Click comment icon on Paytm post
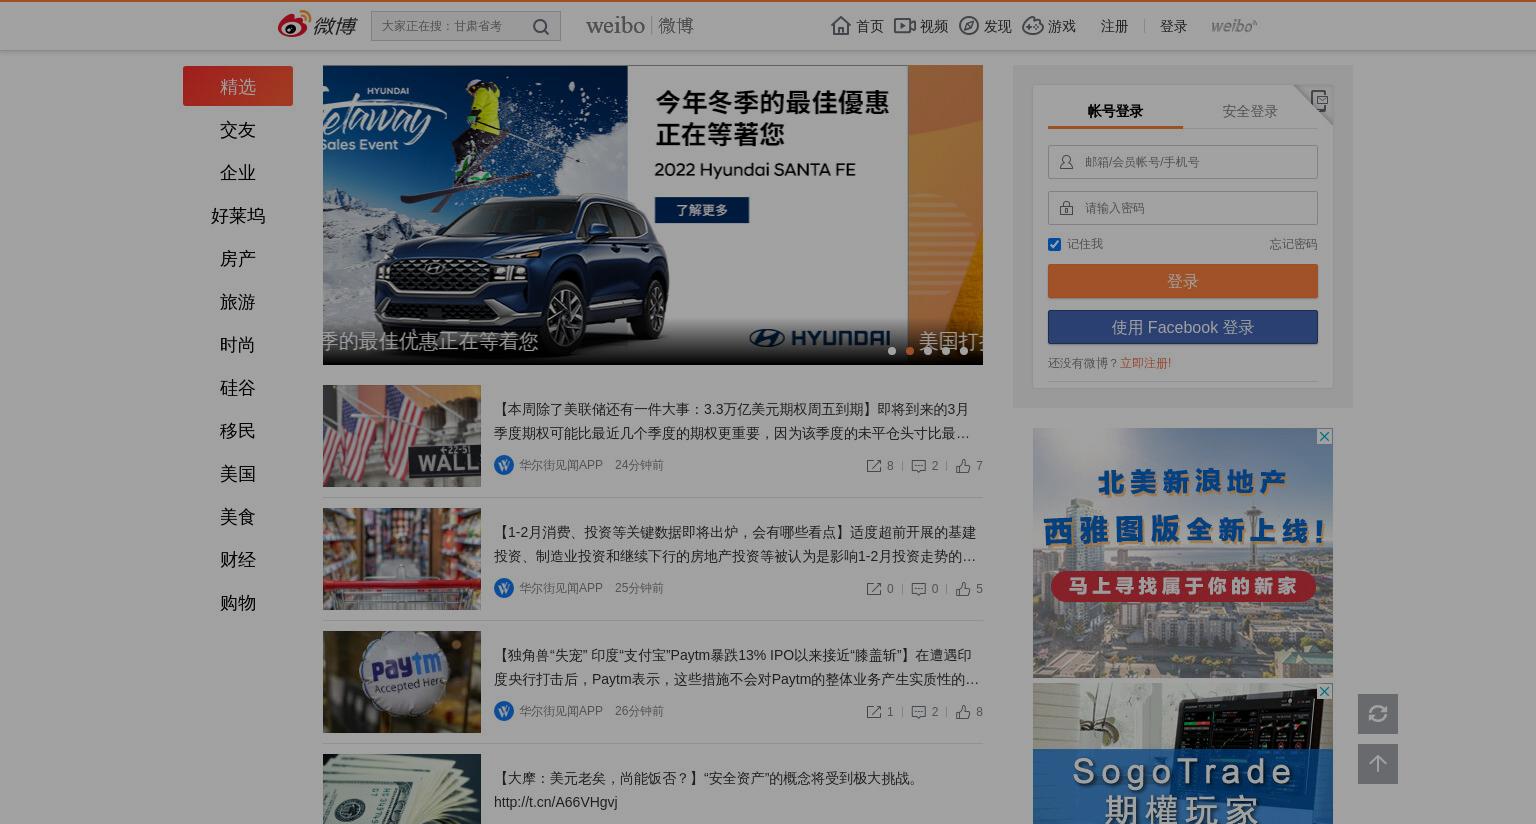Viewport: 1536px width, 824px height. click(x=918, y=712)
